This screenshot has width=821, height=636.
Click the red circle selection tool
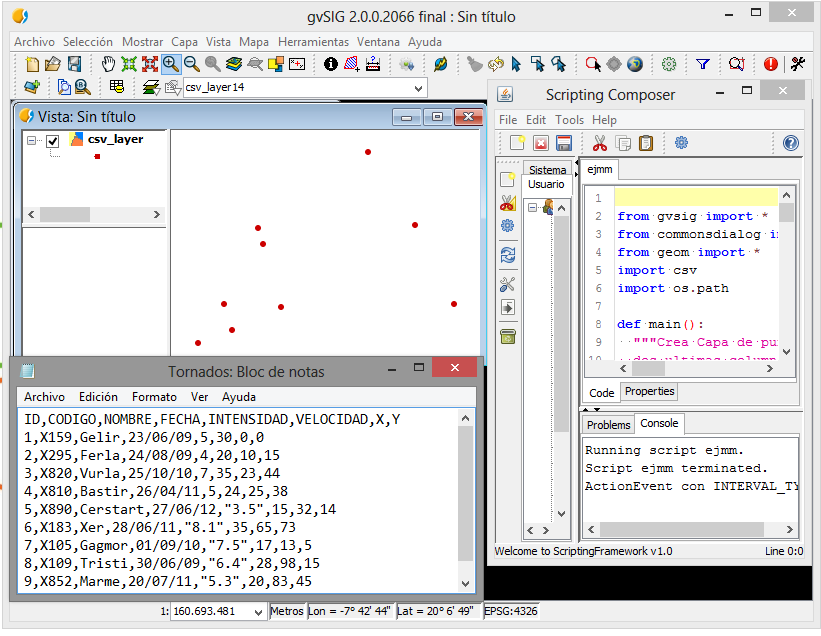593,64
